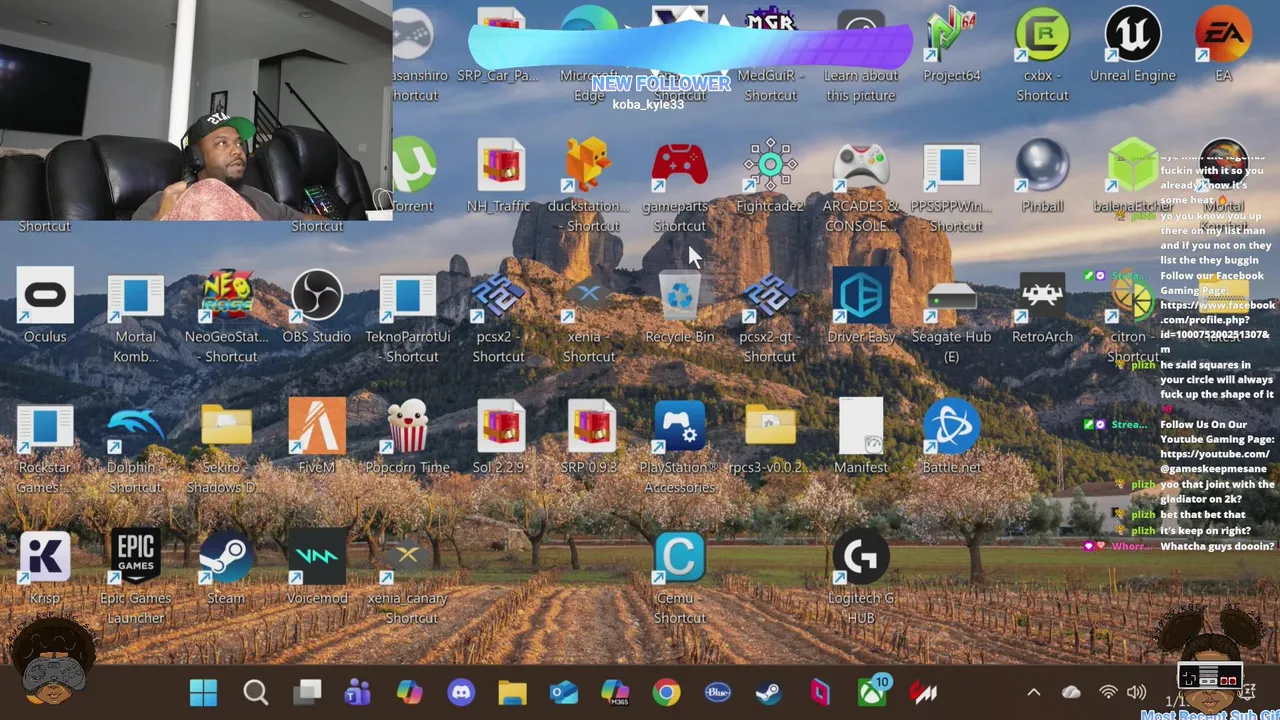The width and height of the screenshot is (1280, 720).
Task: Launch Cemu shortcut icon
Action: 680,558
